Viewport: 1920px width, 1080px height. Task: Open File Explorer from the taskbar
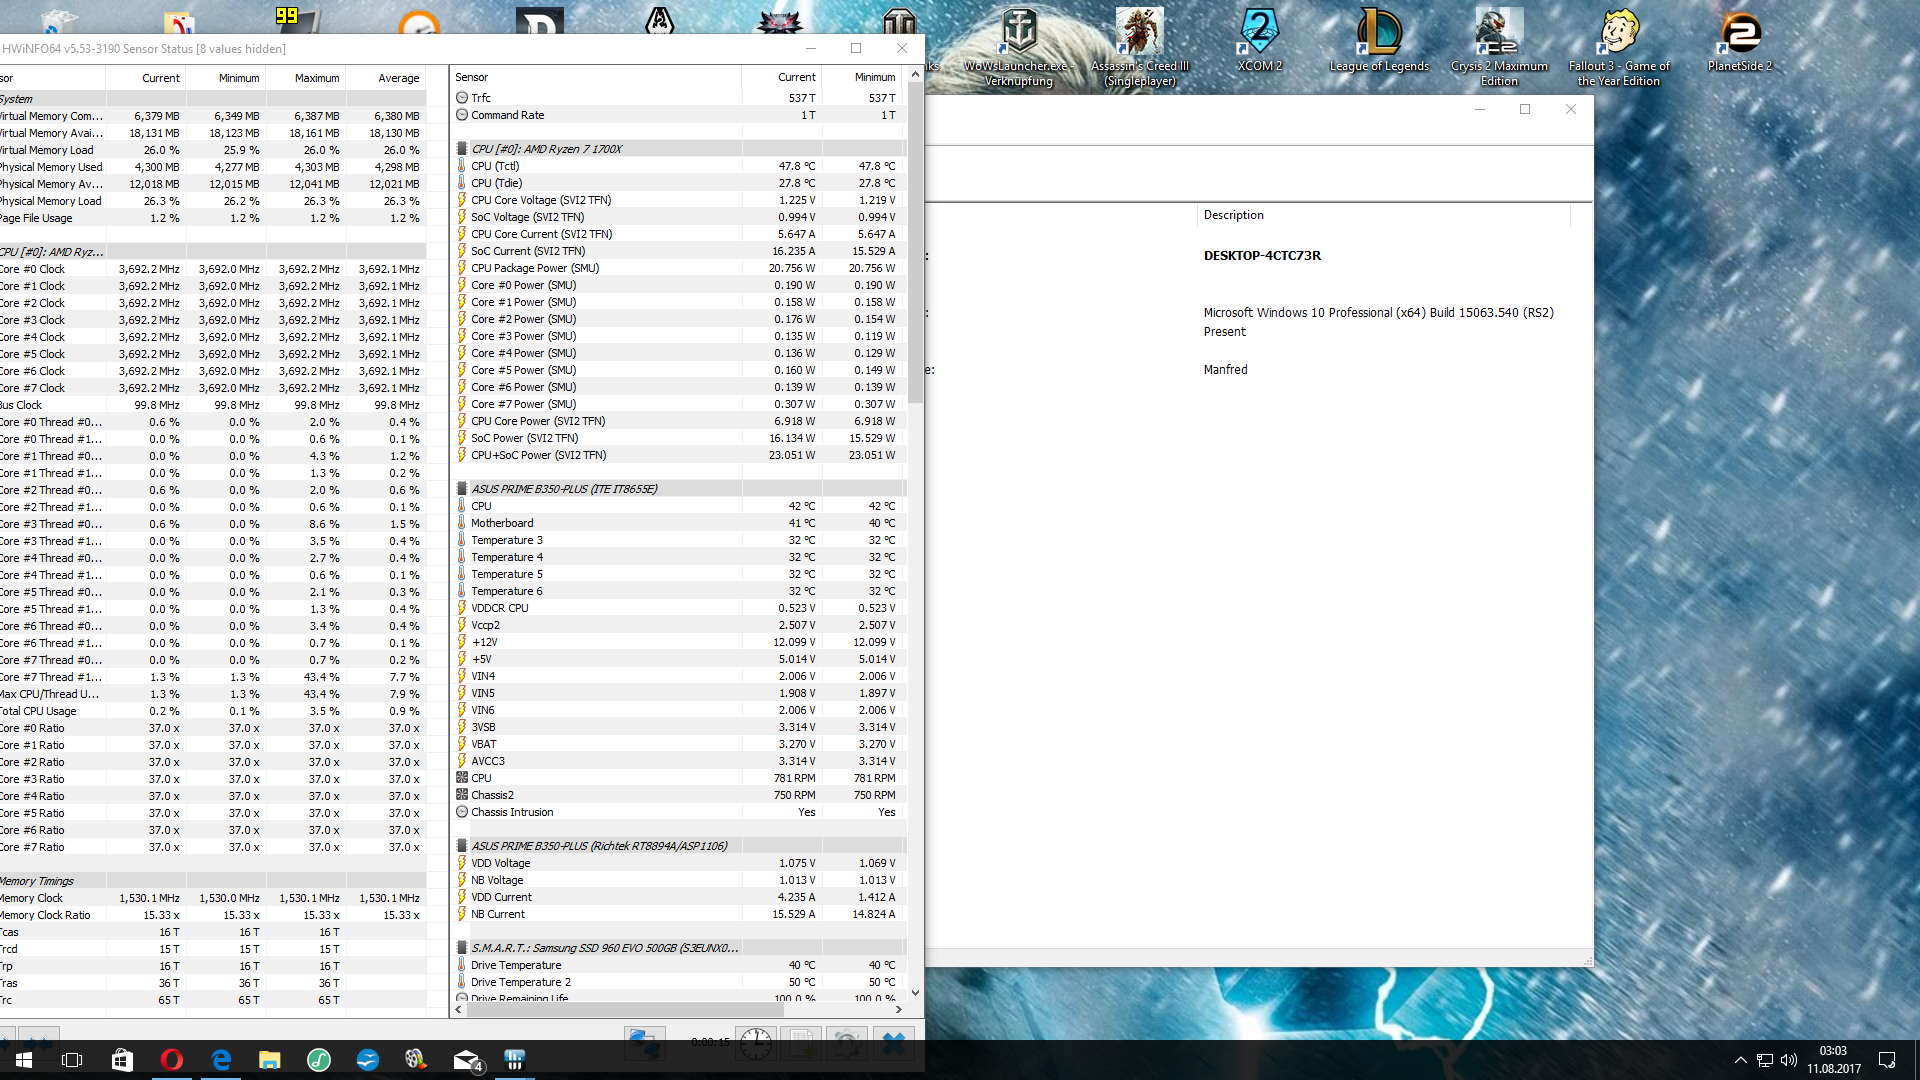270,1060
